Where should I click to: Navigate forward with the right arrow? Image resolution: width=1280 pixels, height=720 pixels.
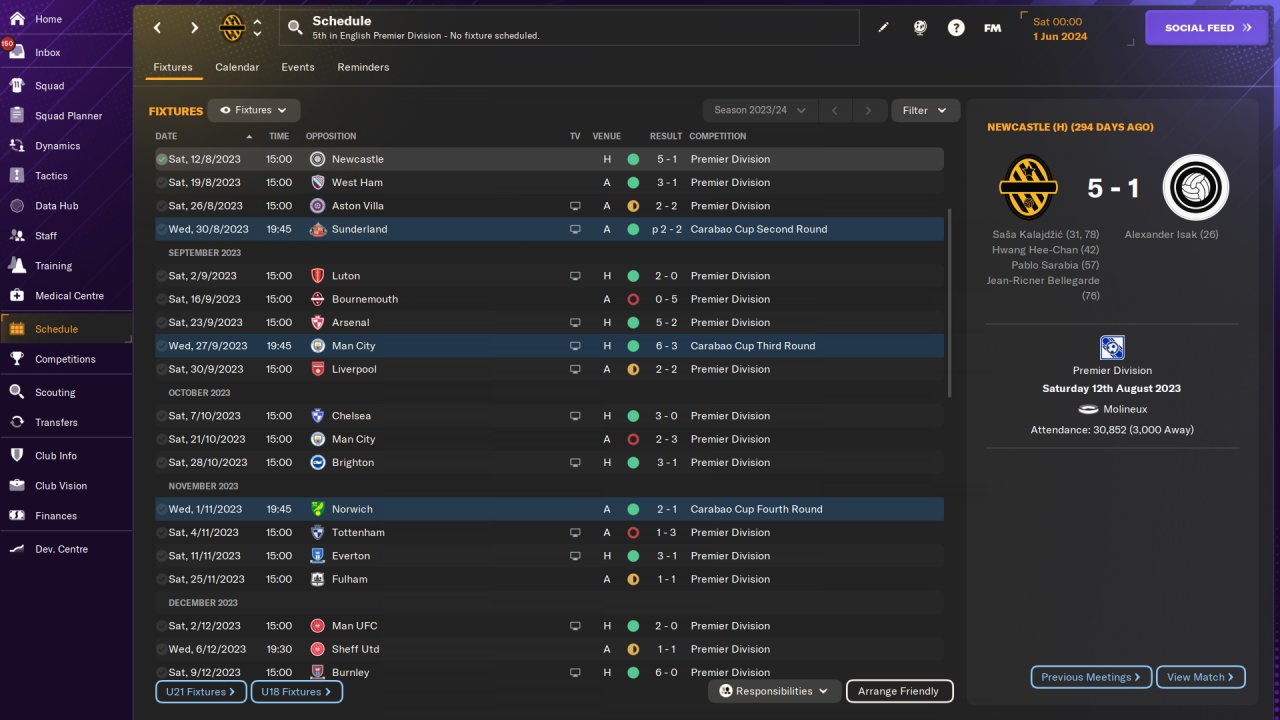pos(194,28)
